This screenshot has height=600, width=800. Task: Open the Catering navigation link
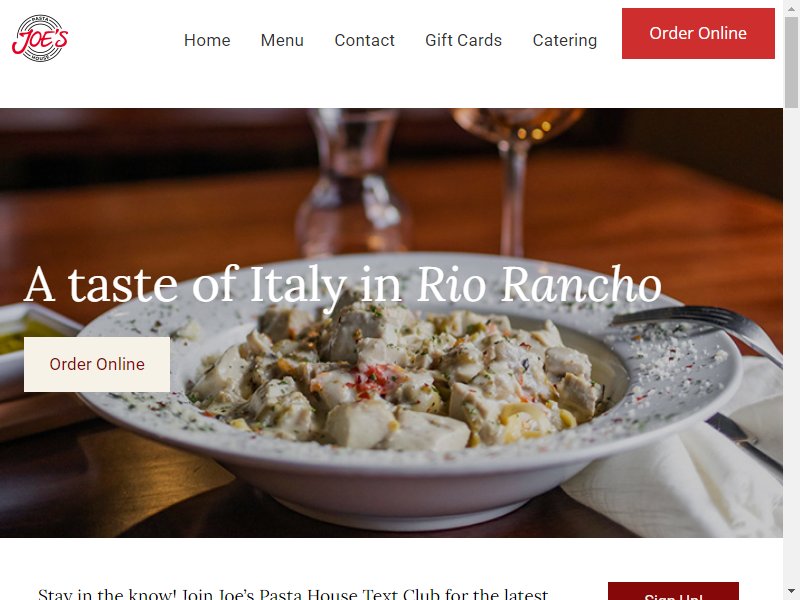pos(565,40)
